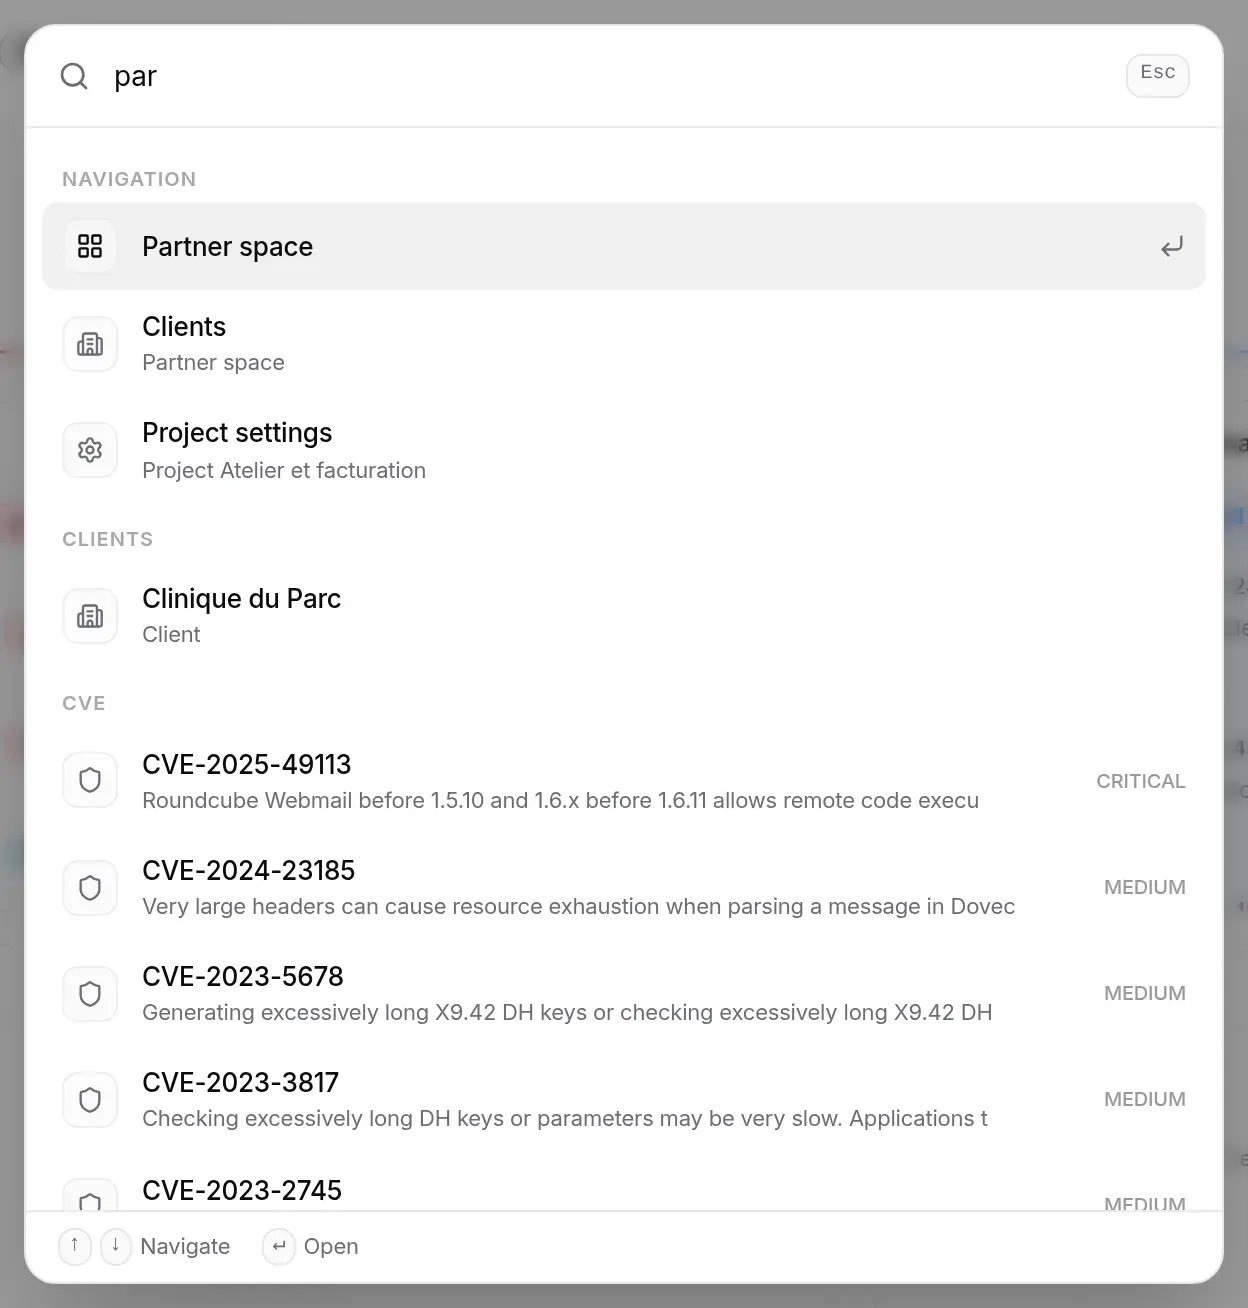Click the CRITICAL severity label

[1141, 781]
